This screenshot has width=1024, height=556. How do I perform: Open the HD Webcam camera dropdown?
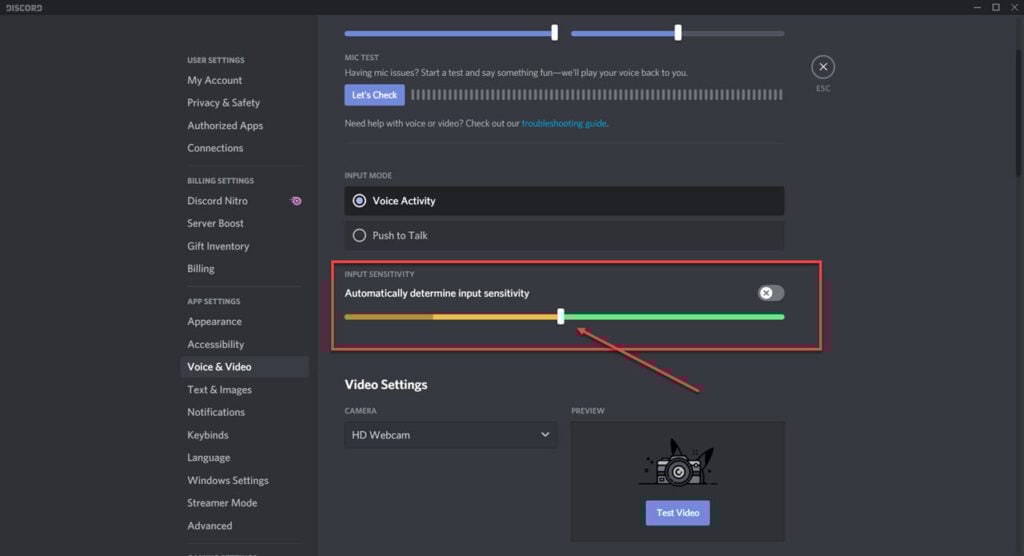(x=451, y=434)
